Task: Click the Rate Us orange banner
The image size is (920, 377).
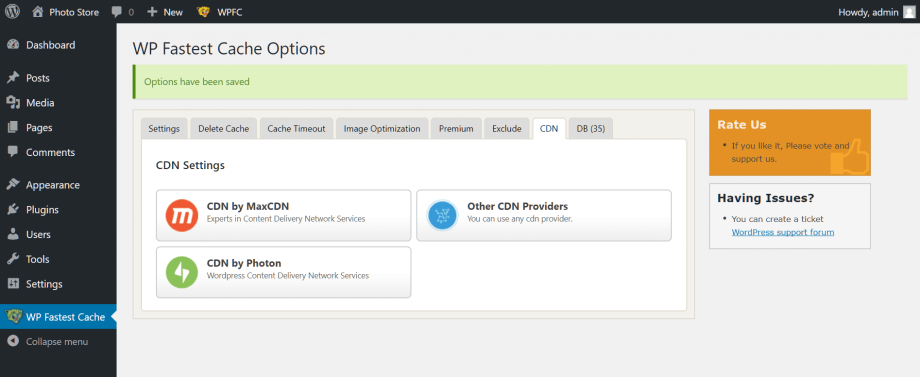Action: [790, 142]
